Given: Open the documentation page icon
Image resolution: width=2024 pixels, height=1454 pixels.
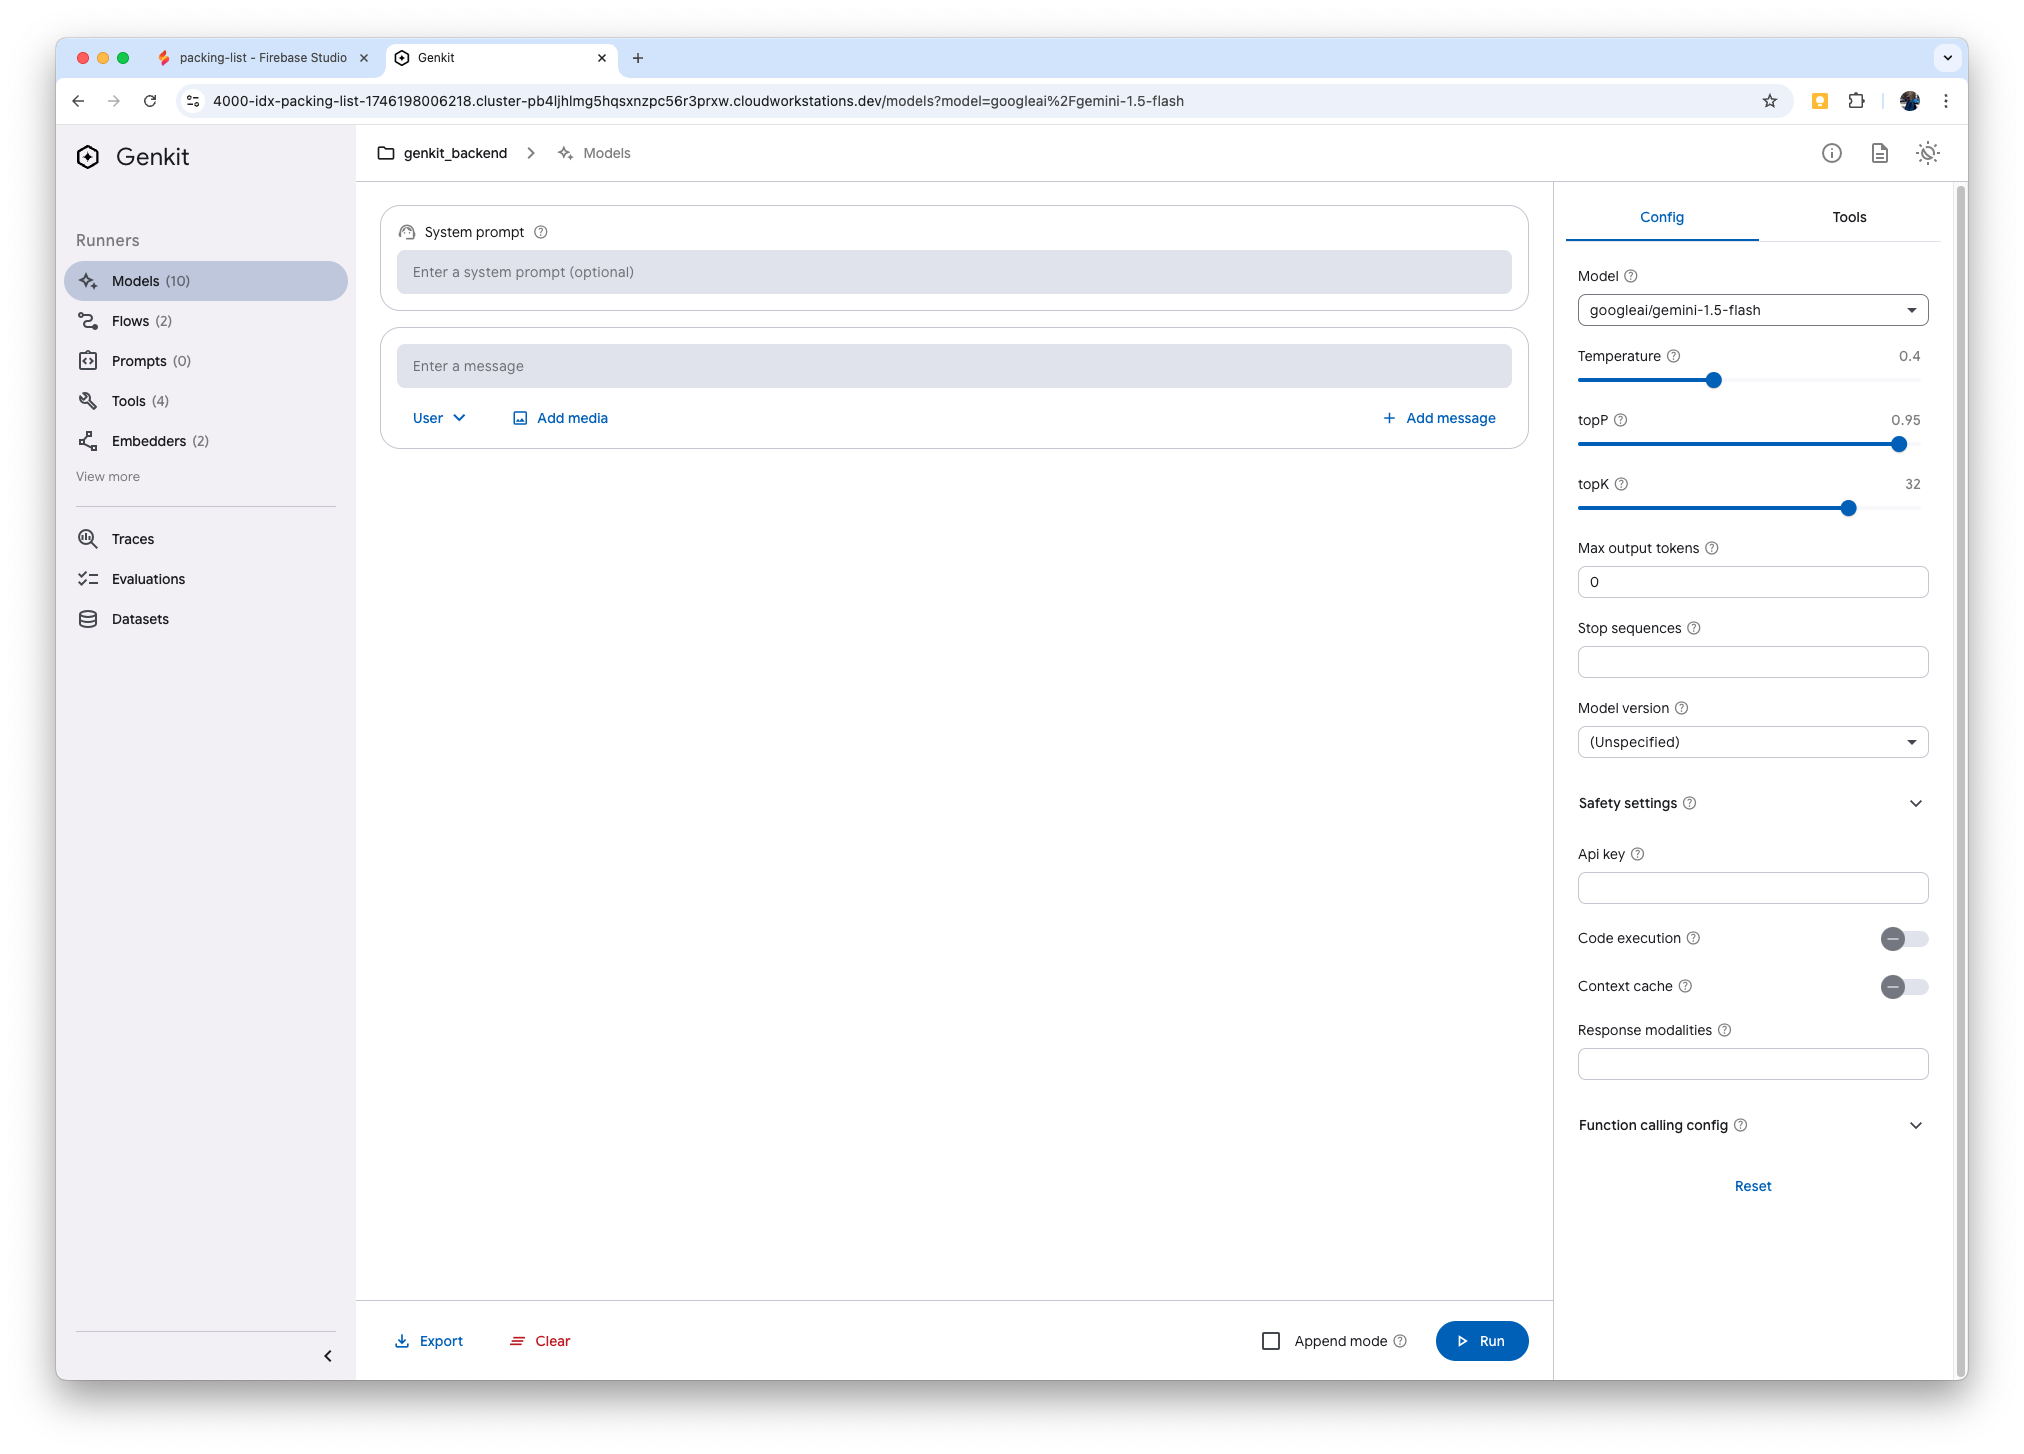Looking at the screenshot, I should [1879, 153].
